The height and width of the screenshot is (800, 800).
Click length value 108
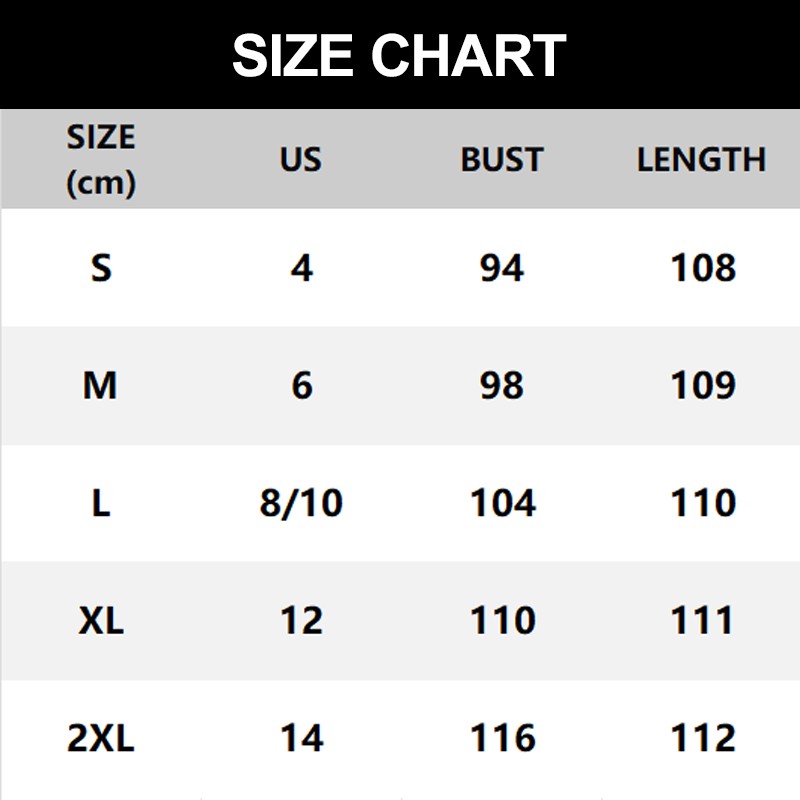703,268
